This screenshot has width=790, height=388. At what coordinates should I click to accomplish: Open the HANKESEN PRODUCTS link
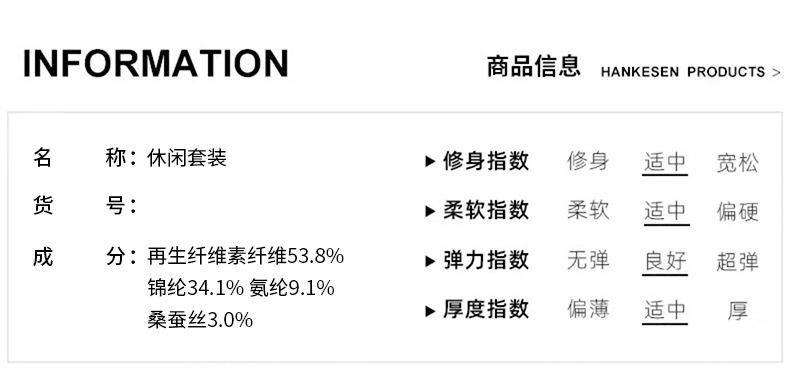(683, 72)
